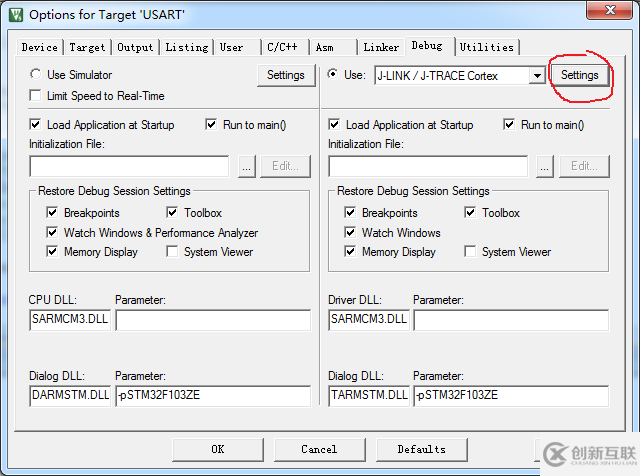Open the Output tab

[135, 47]
